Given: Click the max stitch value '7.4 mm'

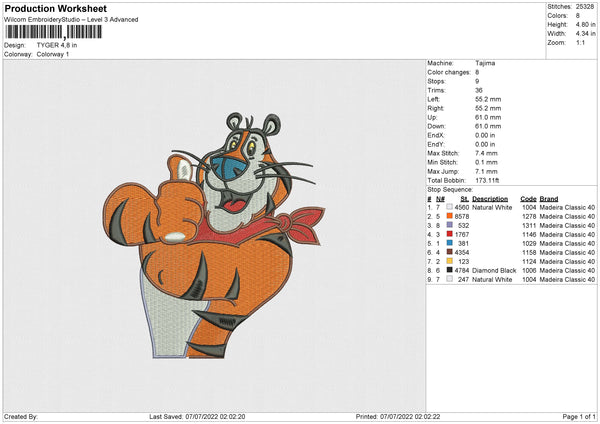Looking at the screenshot, I should [x=486, y=153].
